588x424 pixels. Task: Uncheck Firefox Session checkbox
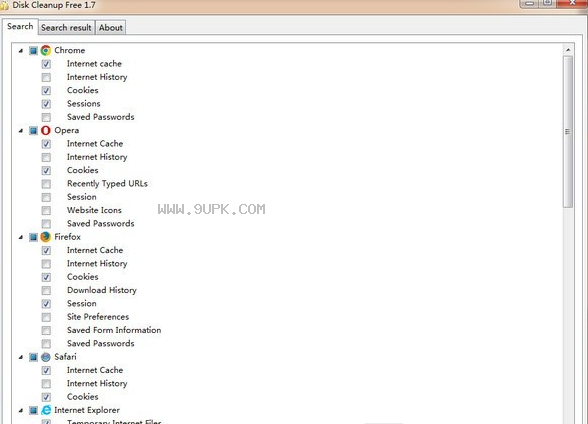coord(46,304)
